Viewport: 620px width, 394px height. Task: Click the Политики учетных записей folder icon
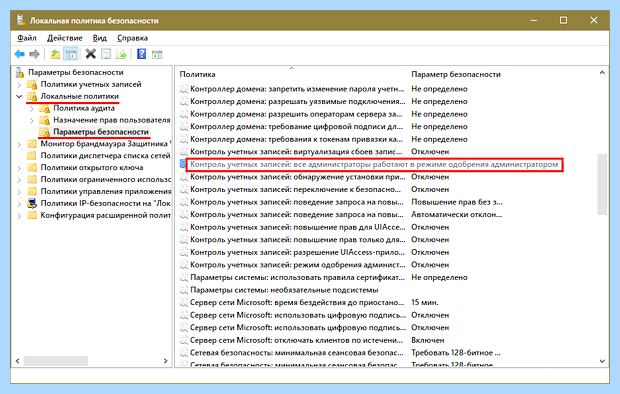[32, 85]
